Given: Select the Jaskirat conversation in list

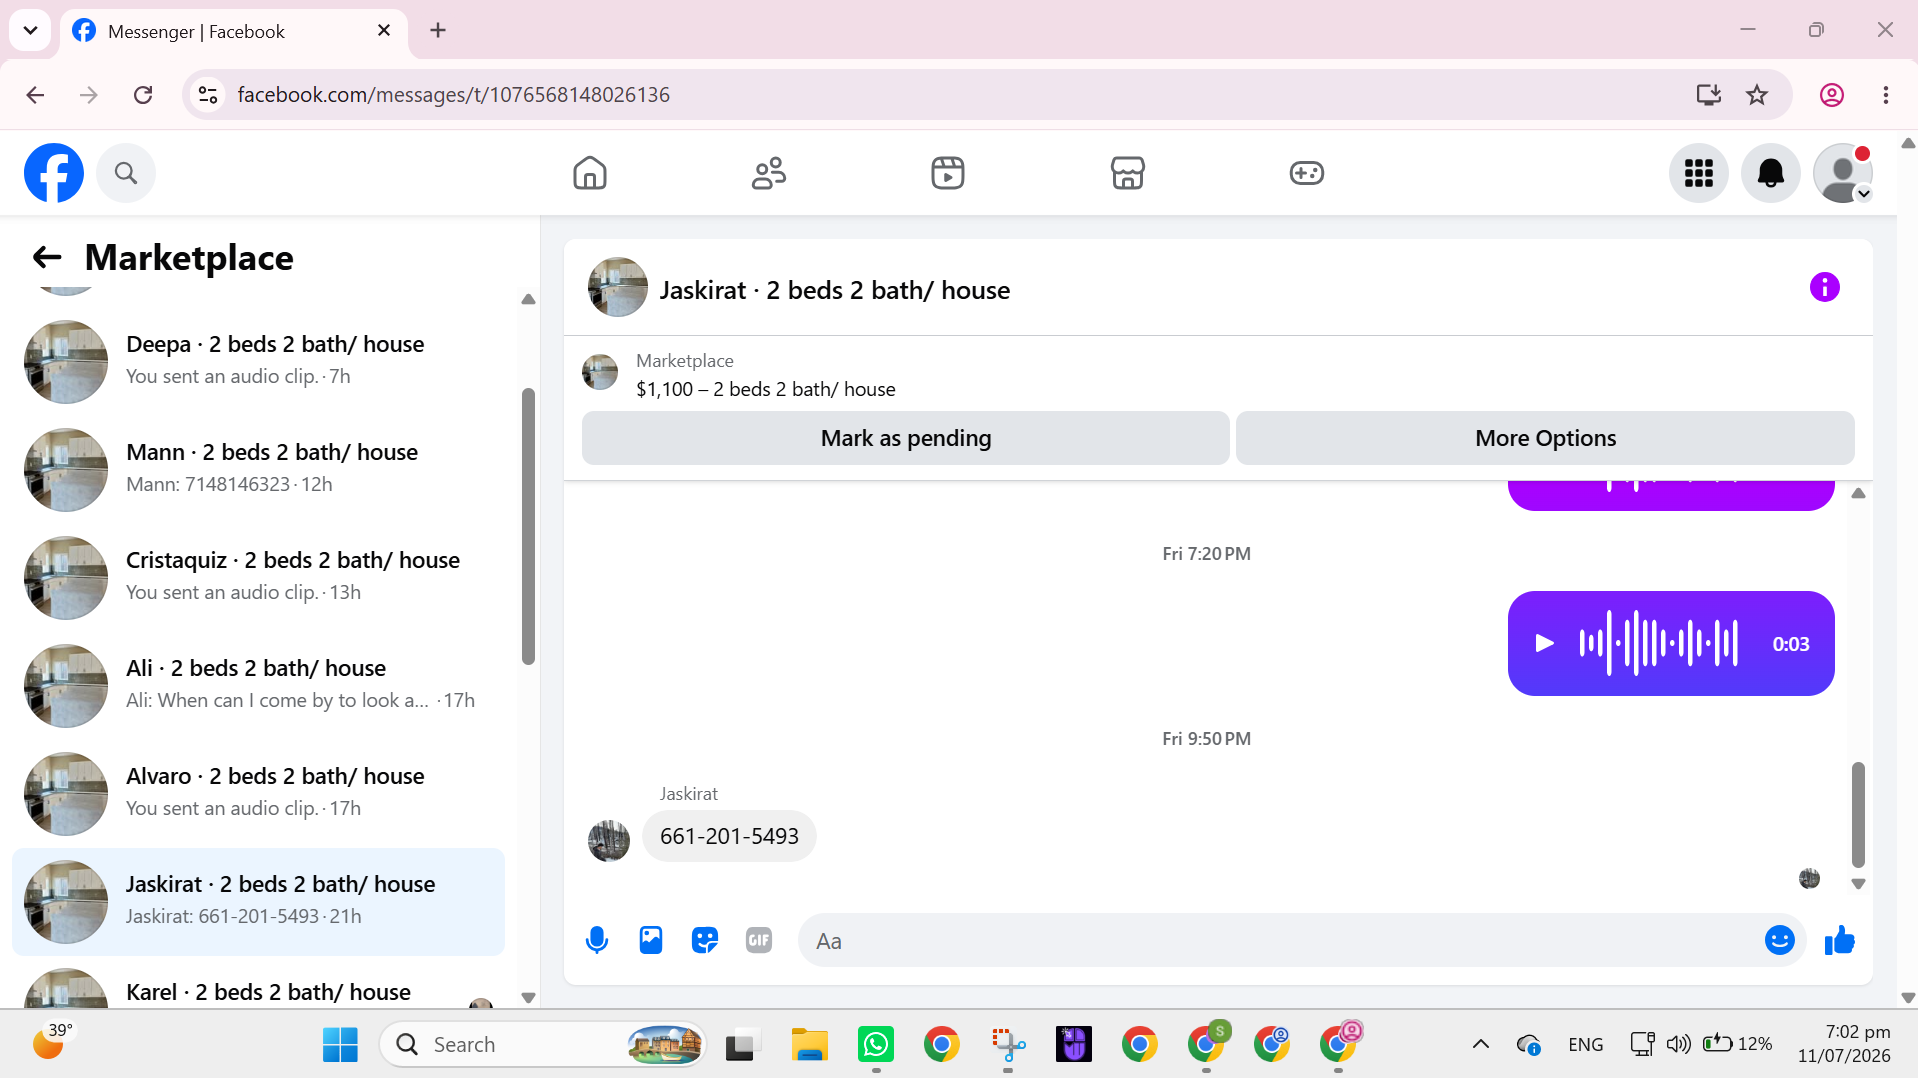Looking at the screenshot, I should [258, 901].
